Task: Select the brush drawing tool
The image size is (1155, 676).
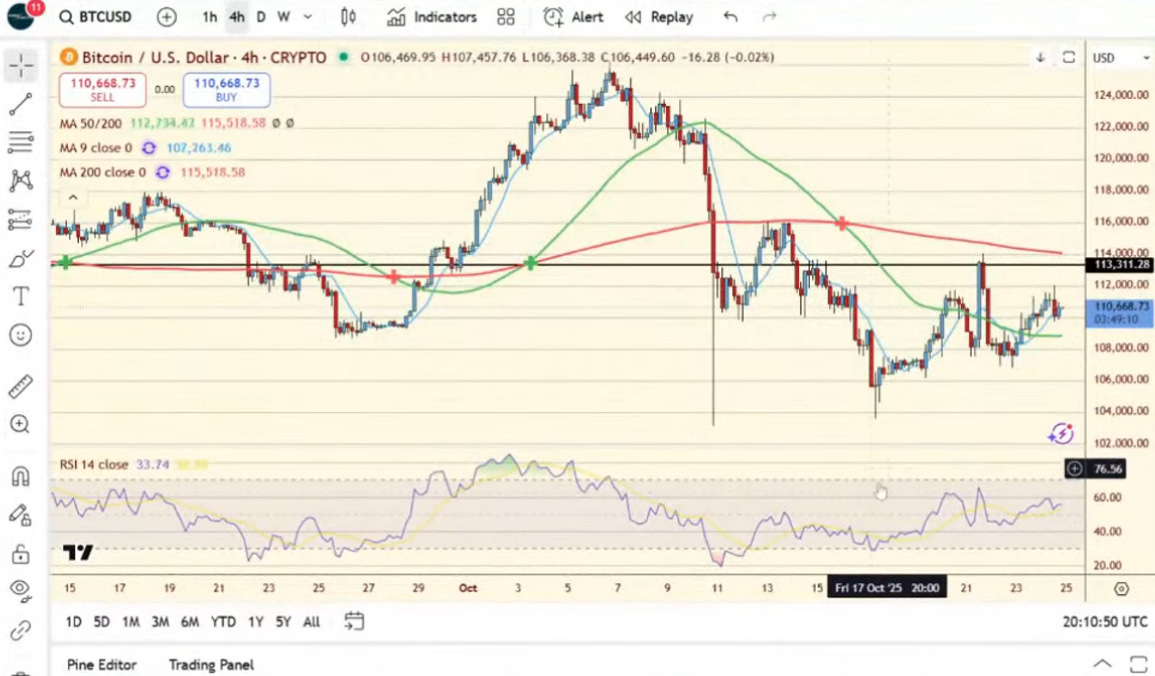Action: [x=21, y=258]
